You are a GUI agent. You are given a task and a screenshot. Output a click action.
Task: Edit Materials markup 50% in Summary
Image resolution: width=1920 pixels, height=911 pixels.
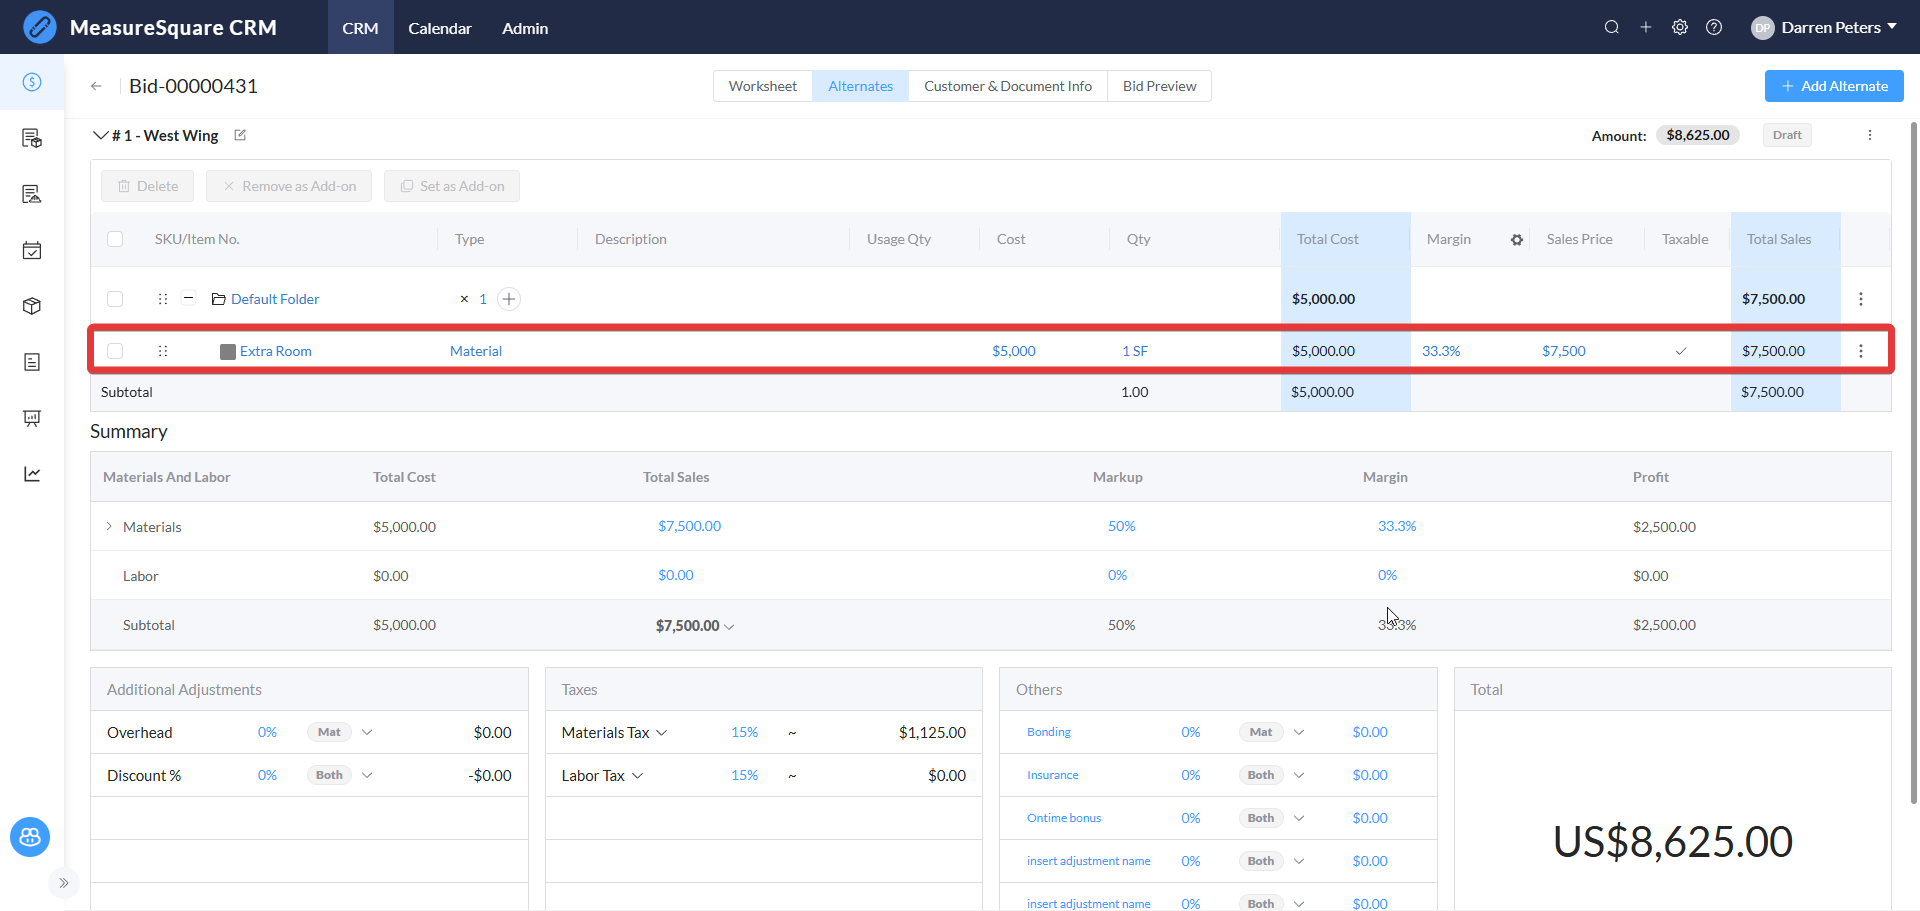tap(1121, 526)
